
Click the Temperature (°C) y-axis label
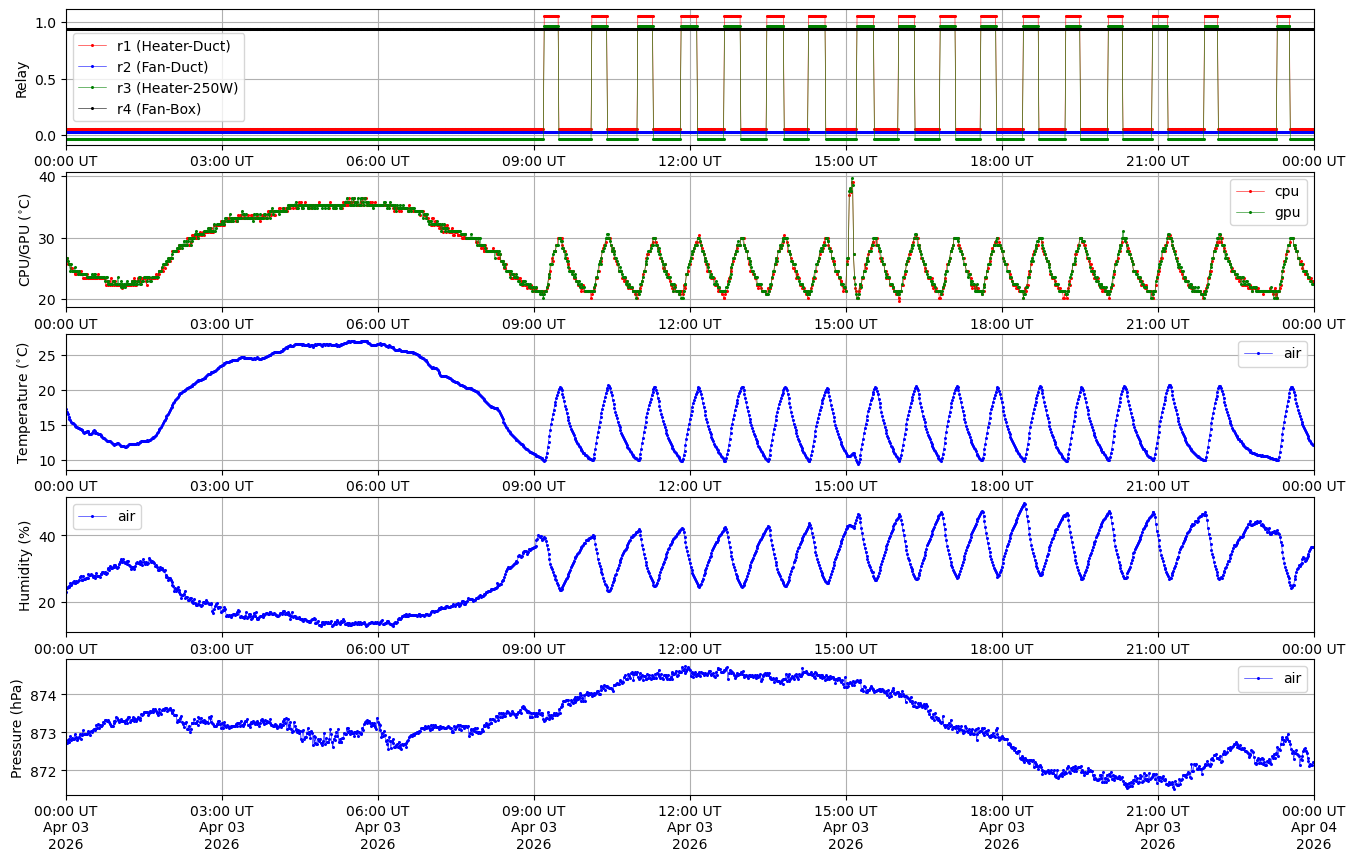[22, 403]
